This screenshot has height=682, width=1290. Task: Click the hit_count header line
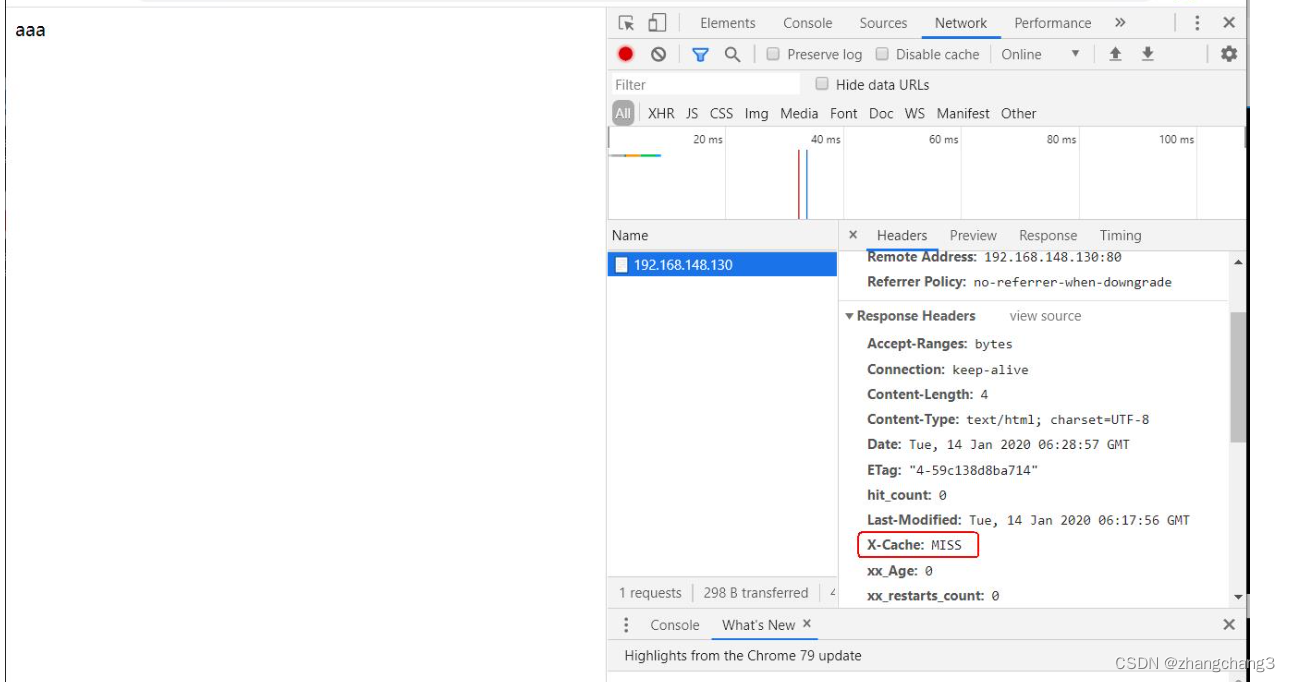pos(906,495)
